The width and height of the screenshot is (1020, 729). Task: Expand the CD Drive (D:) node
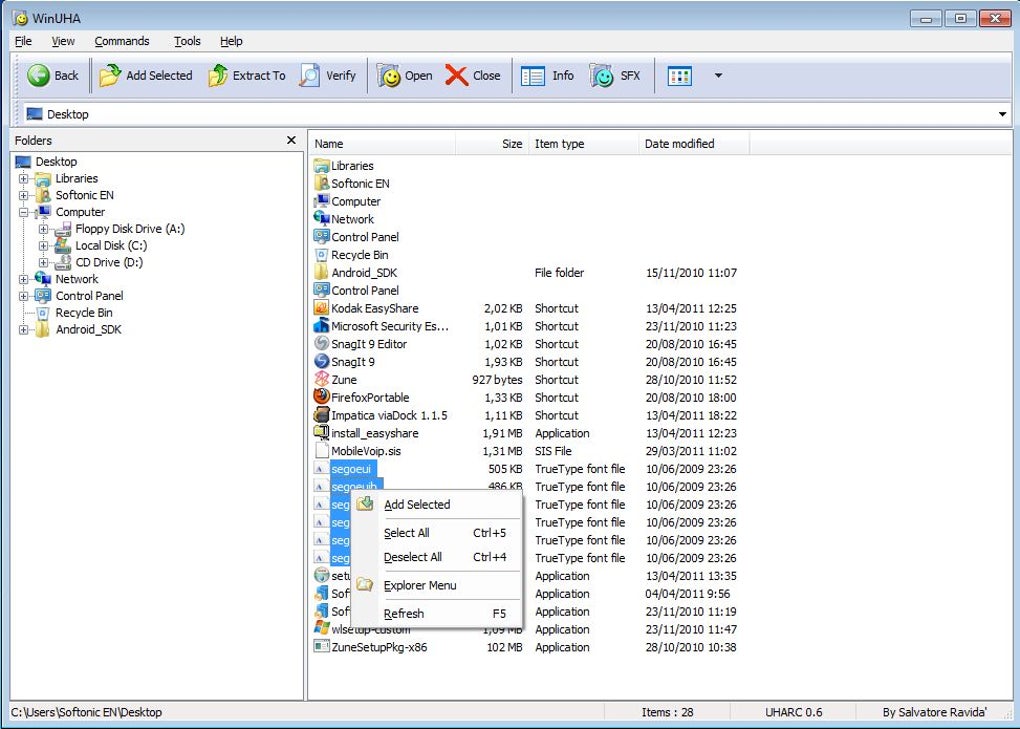click(x=44, y=263)
